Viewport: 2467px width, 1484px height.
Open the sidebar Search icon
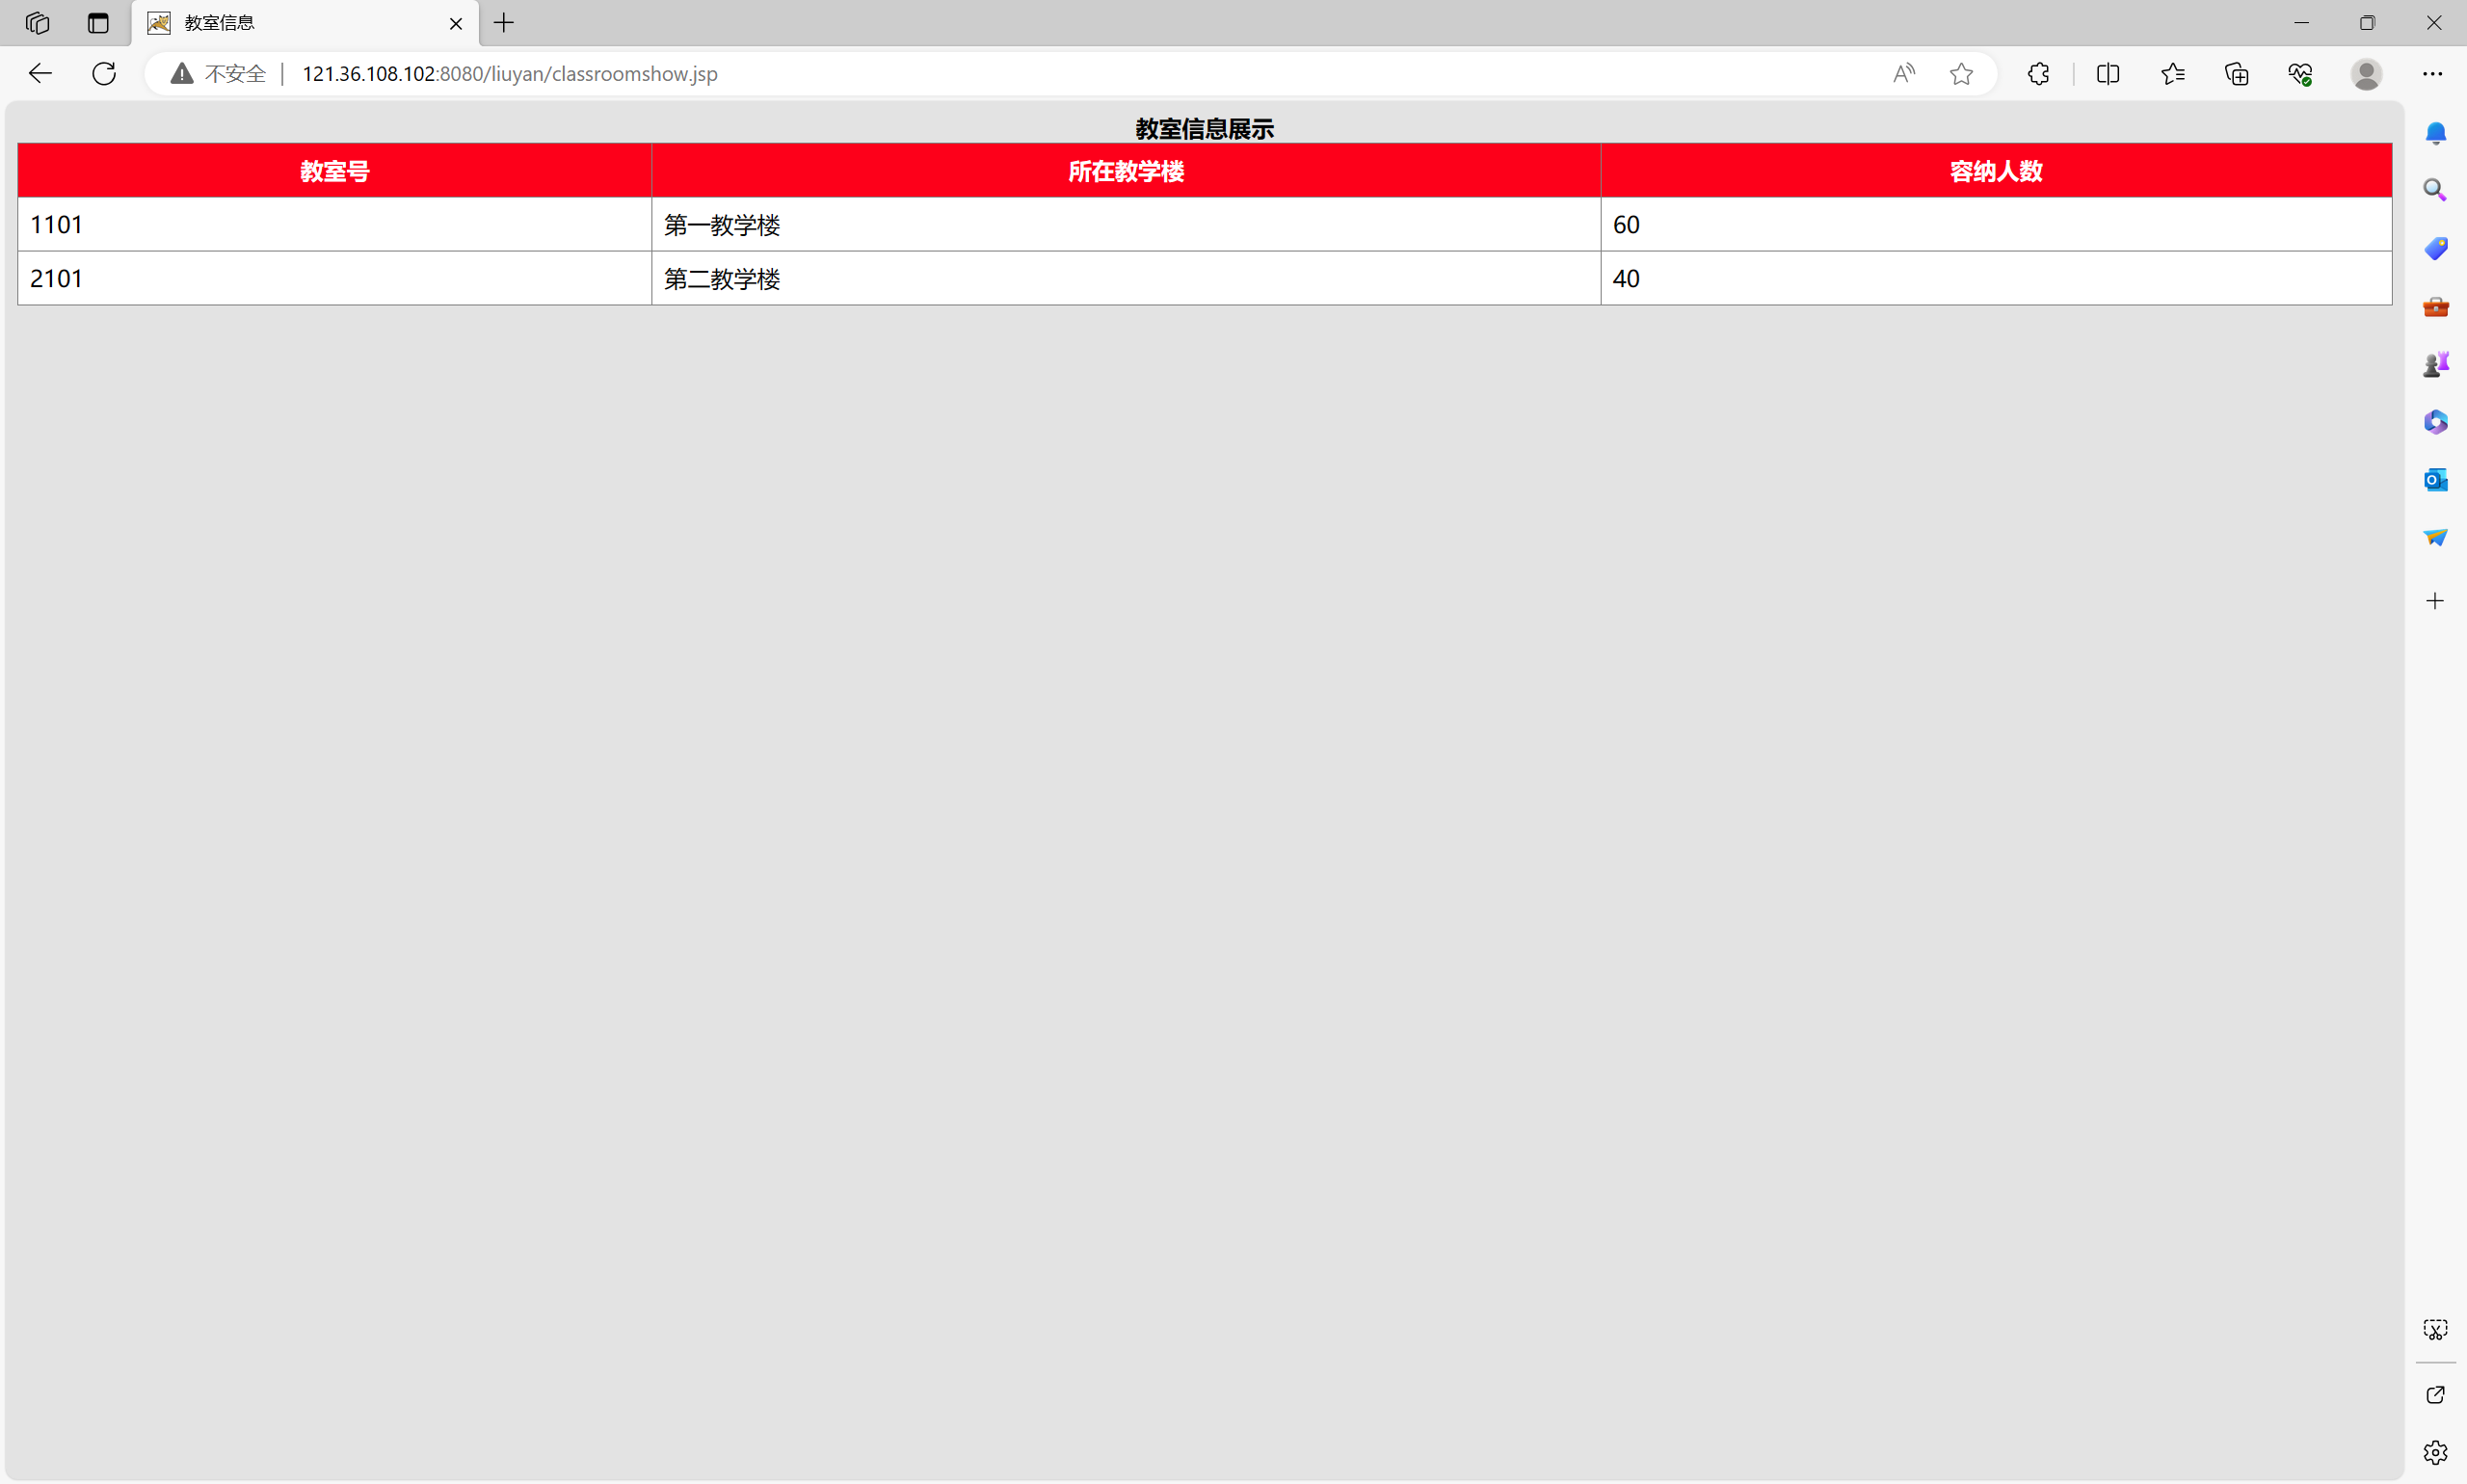point(2436,190)
